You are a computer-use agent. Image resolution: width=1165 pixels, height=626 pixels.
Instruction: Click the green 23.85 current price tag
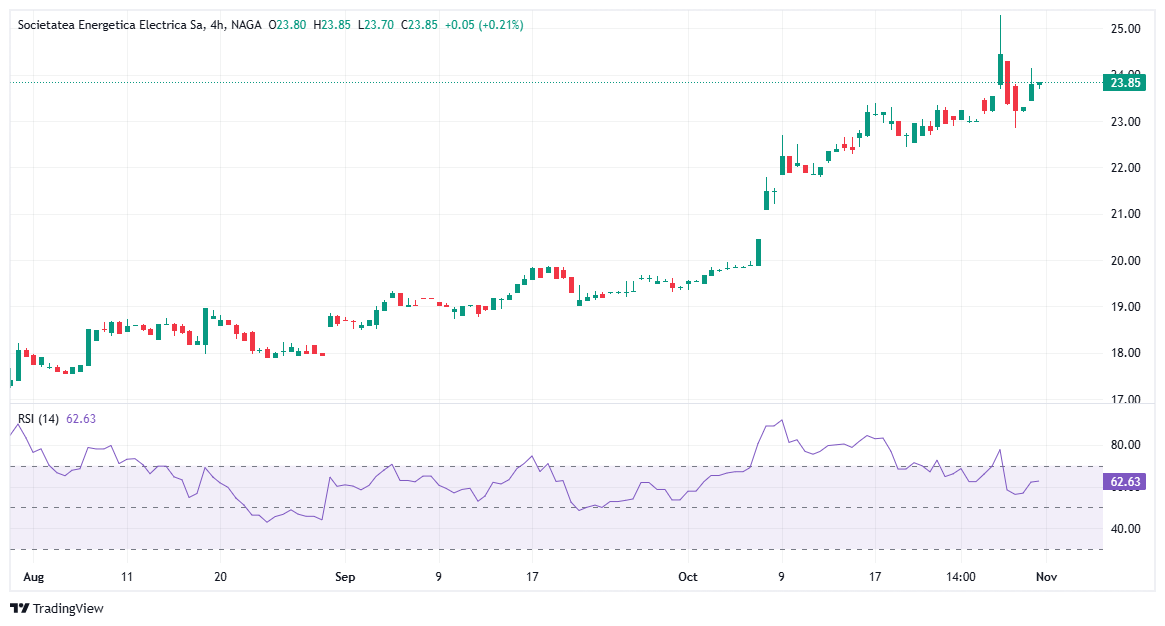pos(1125,82)
